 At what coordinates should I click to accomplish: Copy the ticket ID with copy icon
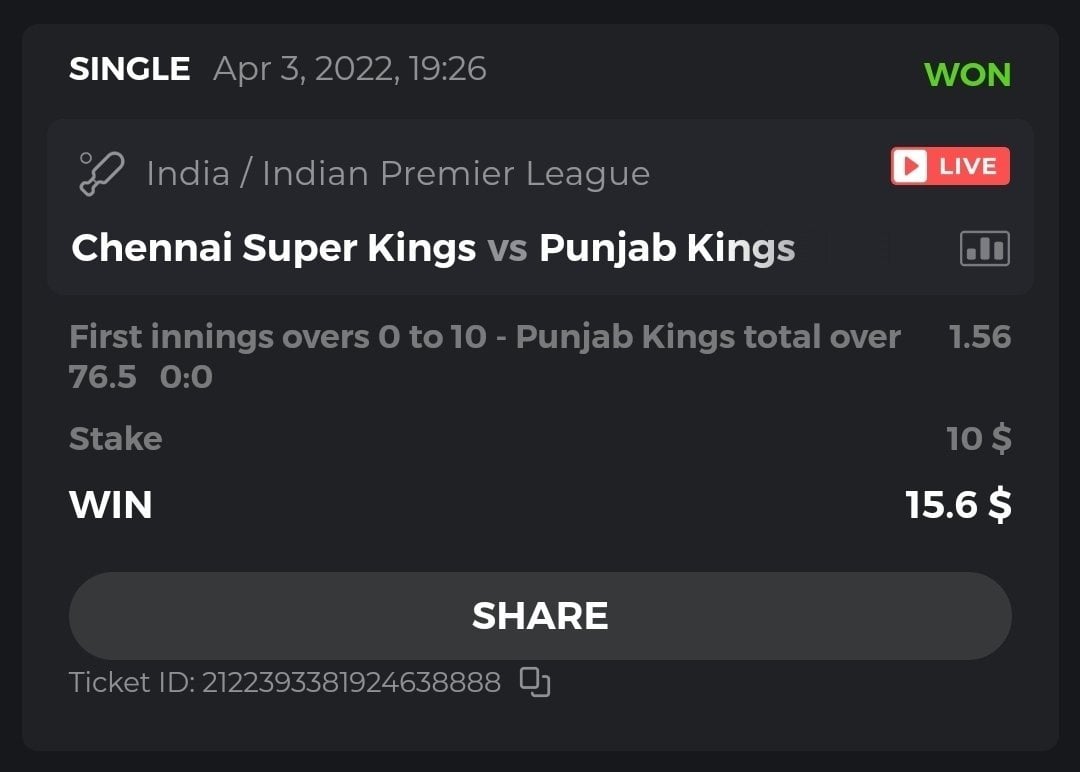(535, 682)
